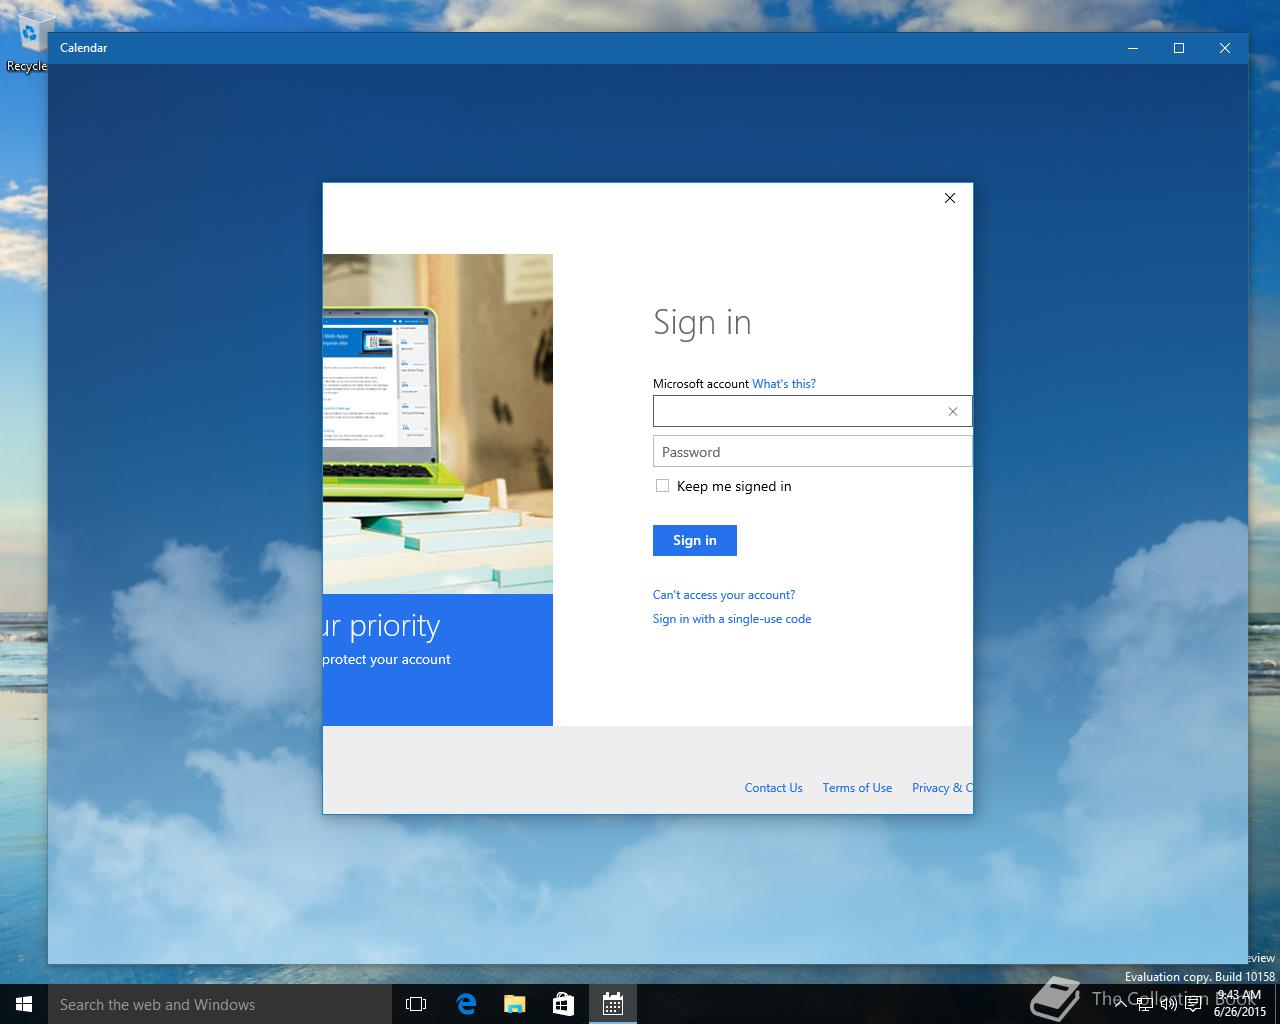This screenshot has height=1024, width=1280.
Task: Click the laptop promotional image in the dialog
Action: pos(438,424)
